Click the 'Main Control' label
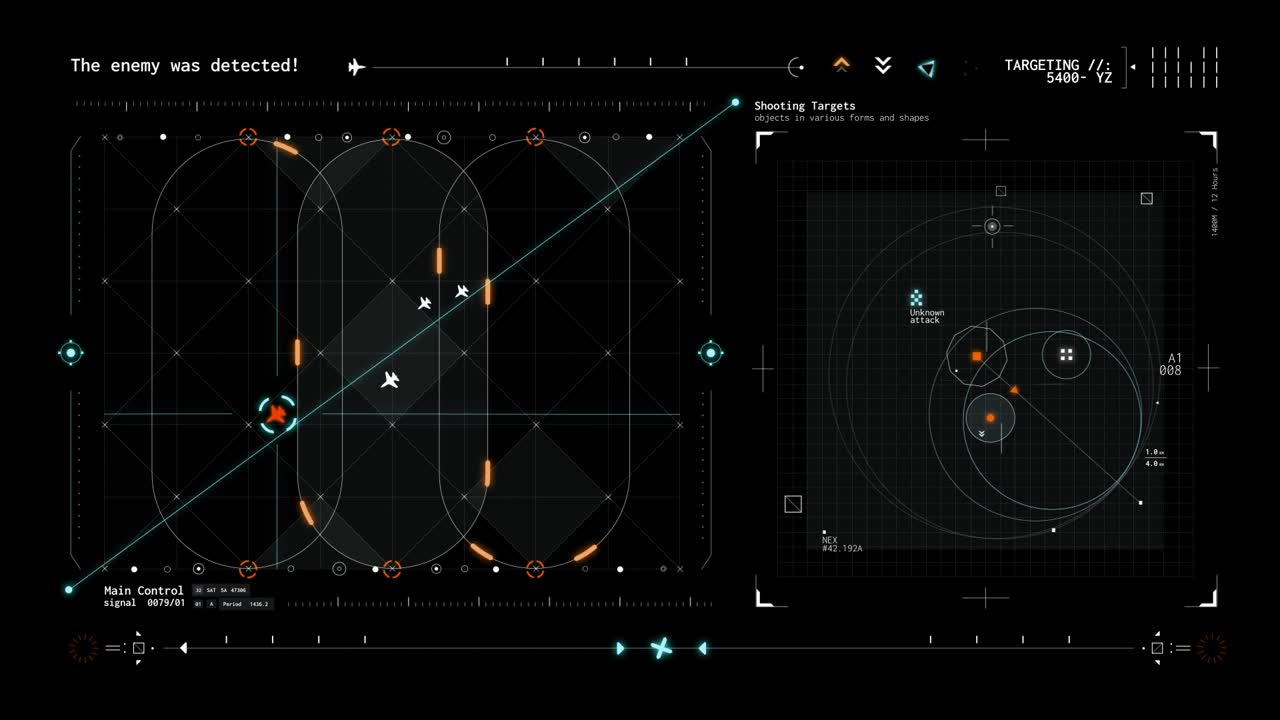This screenshot has width=1280, height=720. (144, 591)
